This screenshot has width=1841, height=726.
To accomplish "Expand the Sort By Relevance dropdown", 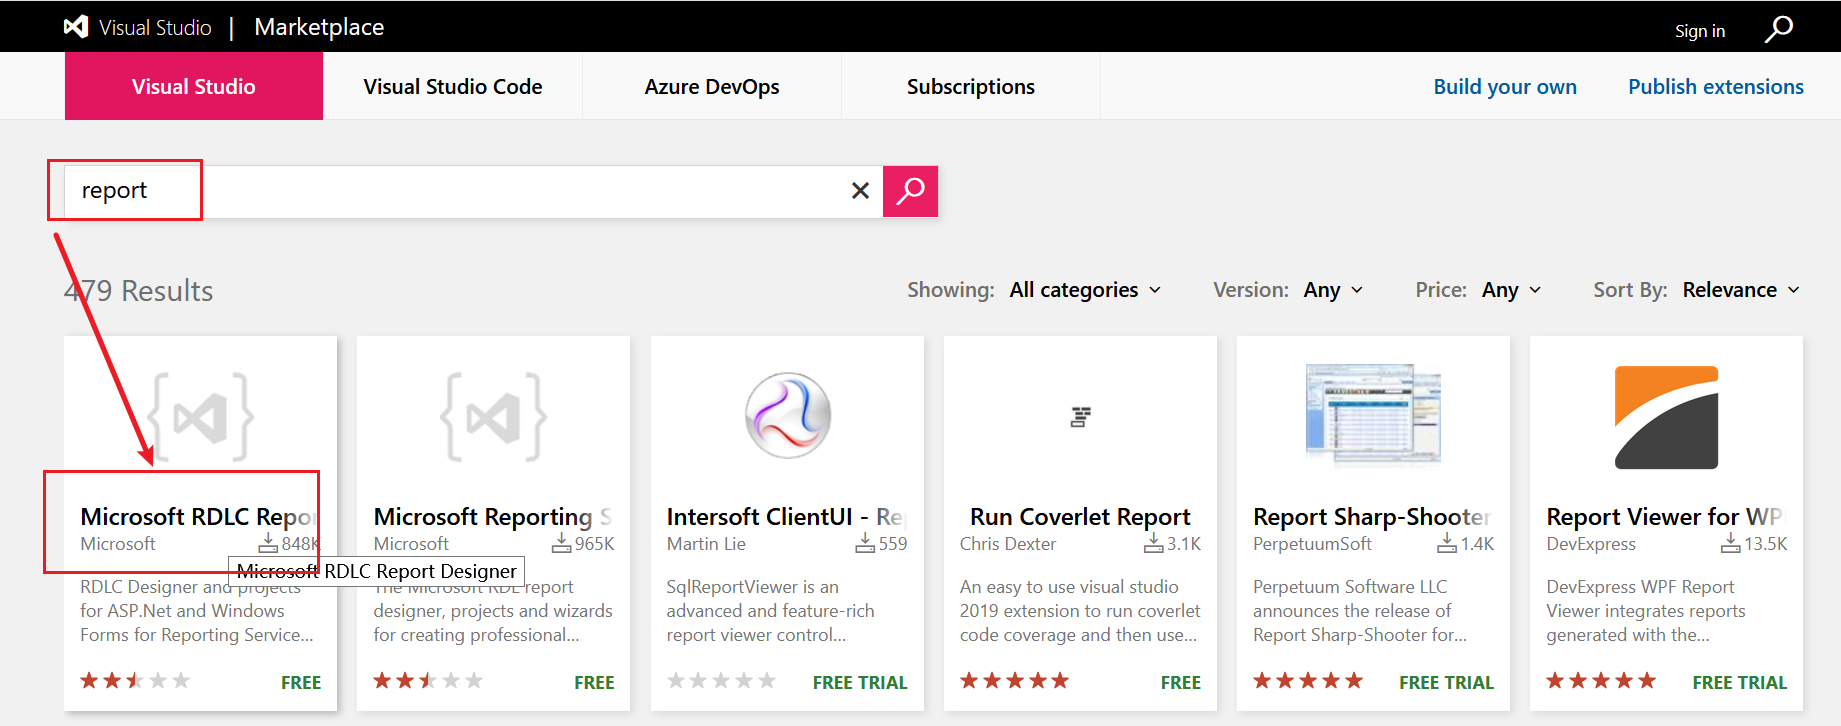I will [x=1742, y=290].
